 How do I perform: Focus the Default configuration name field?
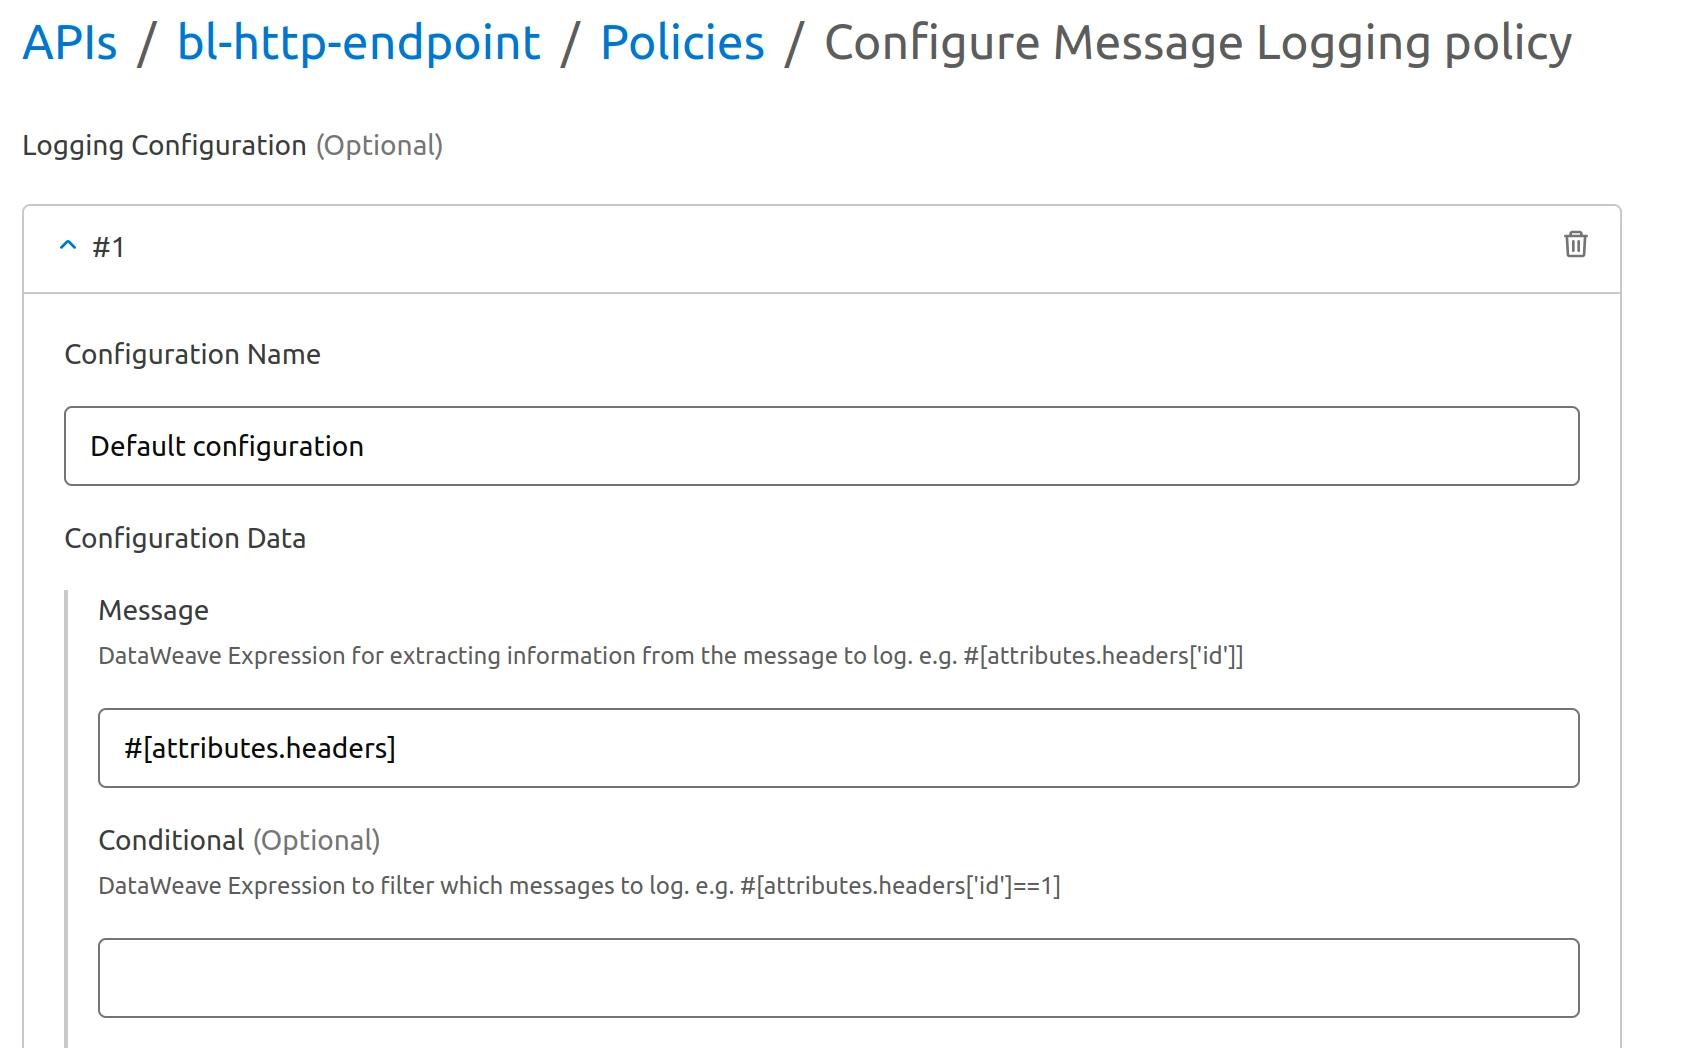(x=820, y=446)
